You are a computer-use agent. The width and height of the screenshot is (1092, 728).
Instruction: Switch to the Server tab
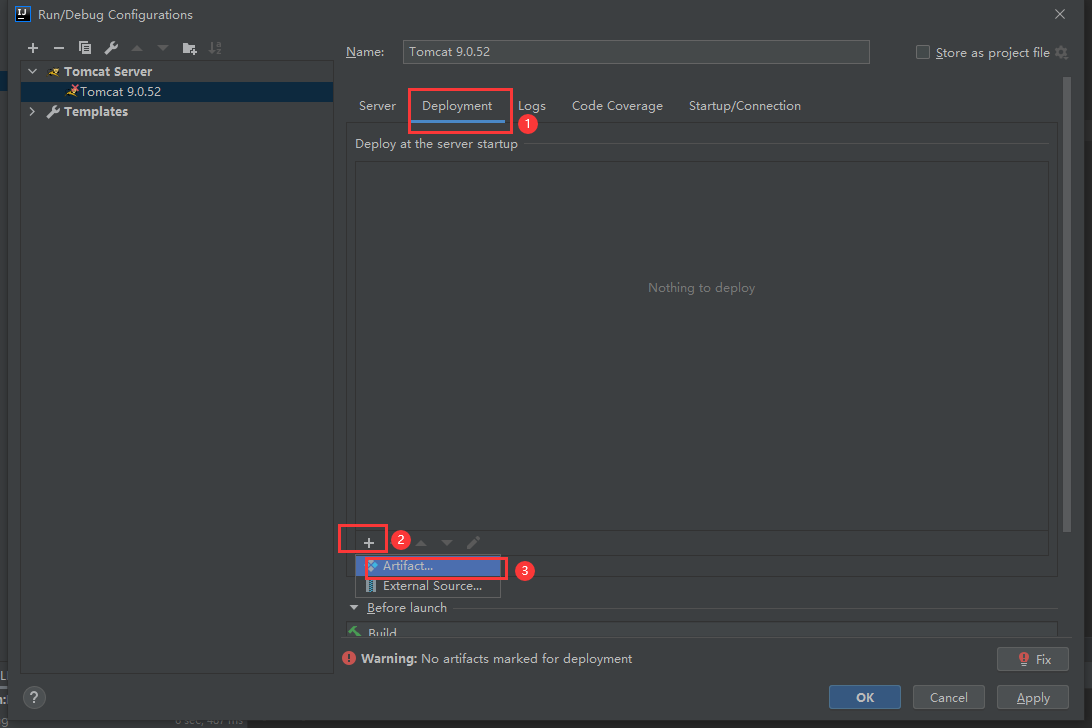(x=377, y=106)
